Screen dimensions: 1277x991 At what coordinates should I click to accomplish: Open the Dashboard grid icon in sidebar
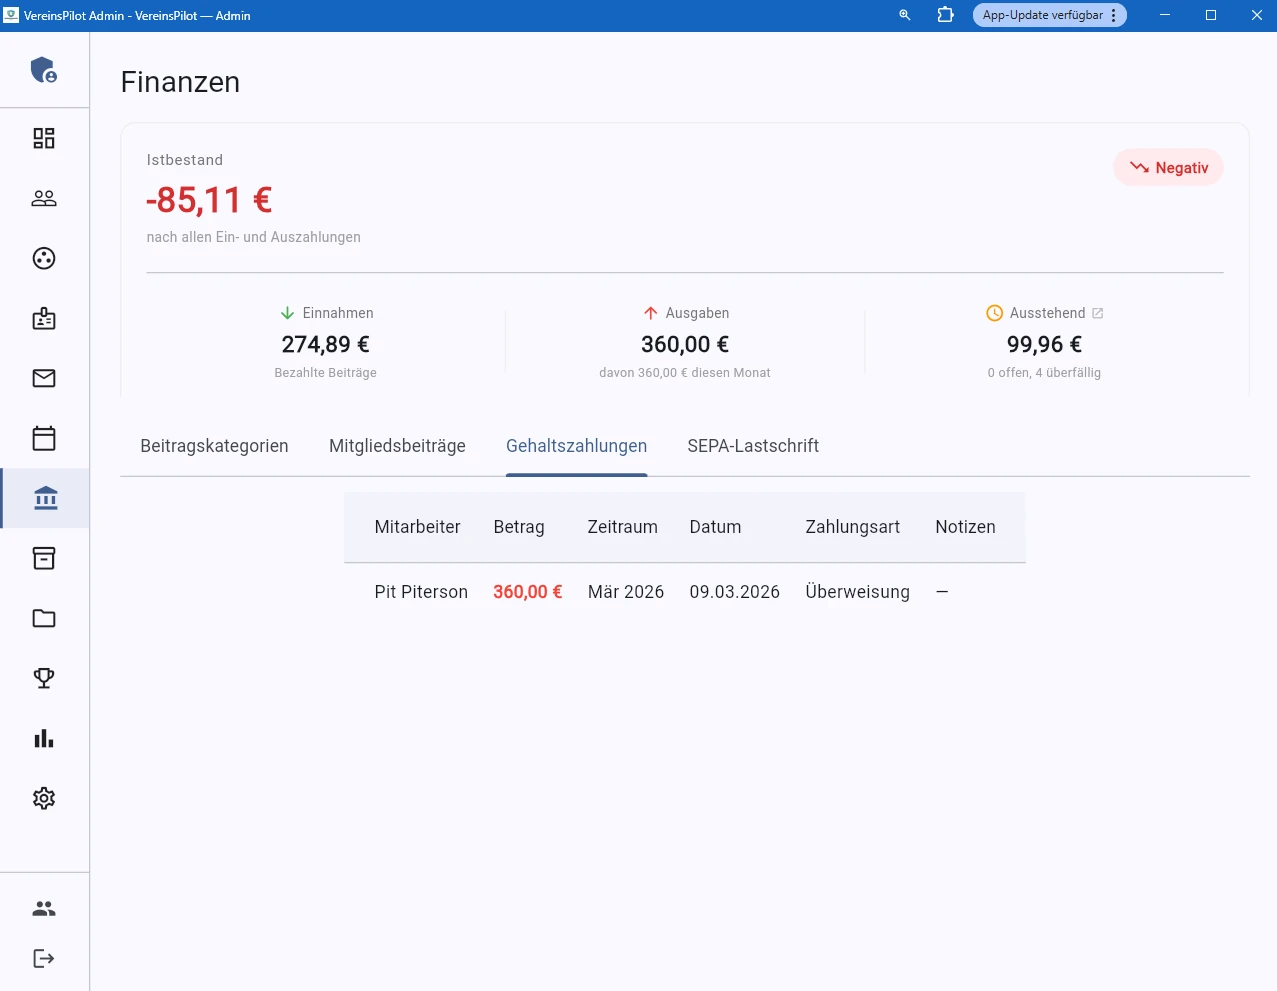click(x=43, y=138)
